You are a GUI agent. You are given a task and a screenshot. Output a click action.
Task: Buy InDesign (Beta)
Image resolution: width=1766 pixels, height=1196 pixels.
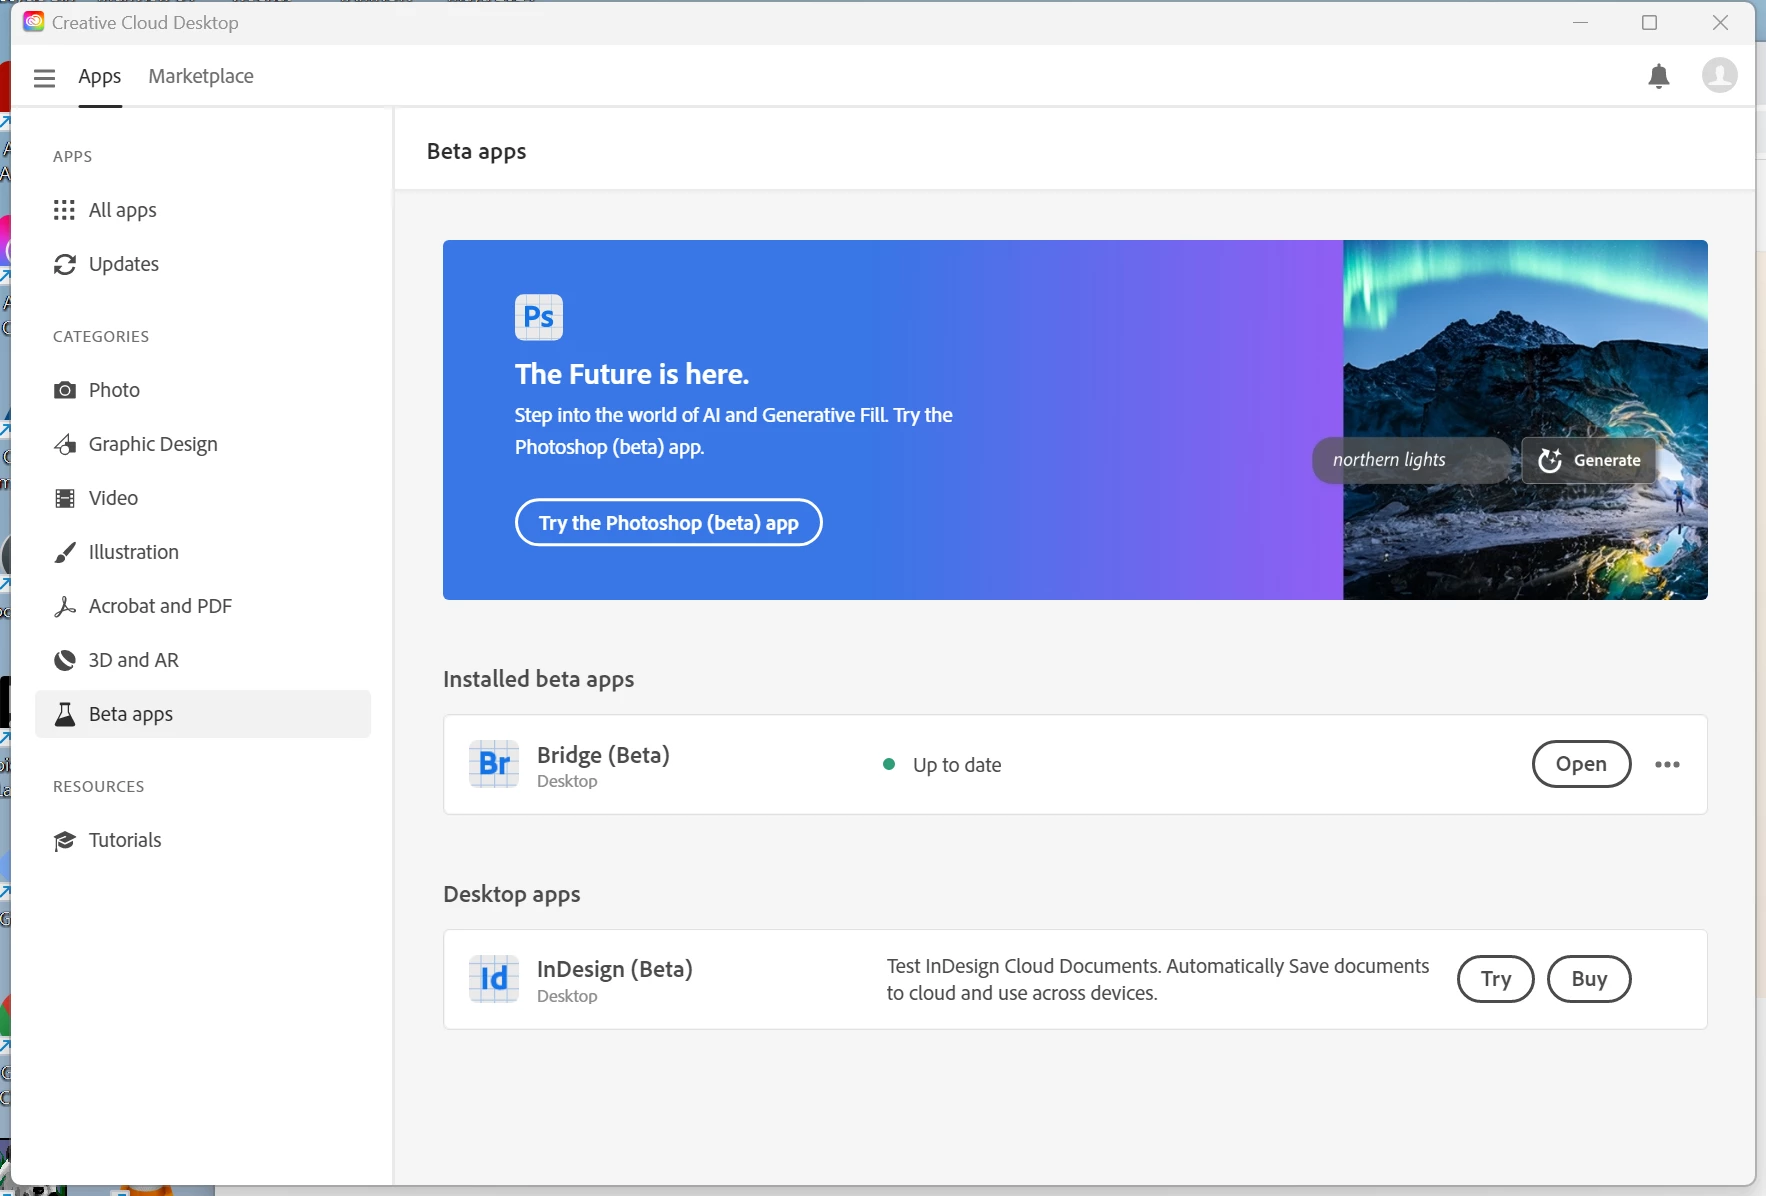coord(1589,979)
